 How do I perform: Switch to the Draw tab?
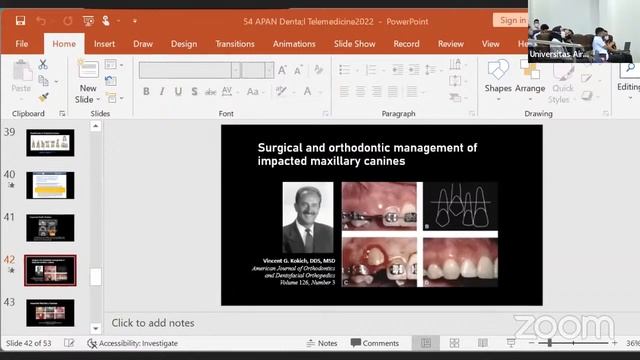[142, 44]
